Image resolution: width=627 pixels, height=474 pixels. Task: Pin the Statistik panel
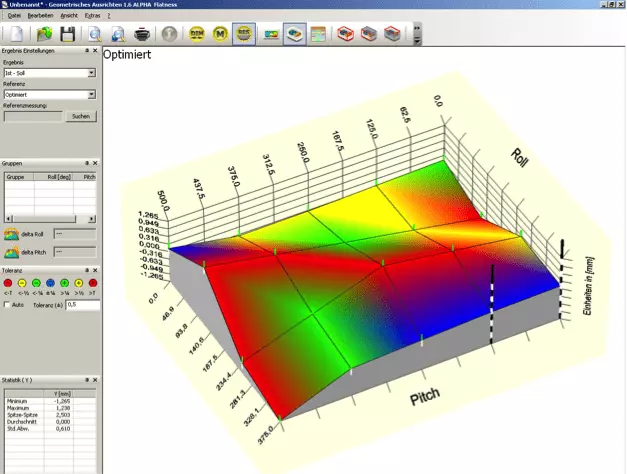(x=87, y=380)
